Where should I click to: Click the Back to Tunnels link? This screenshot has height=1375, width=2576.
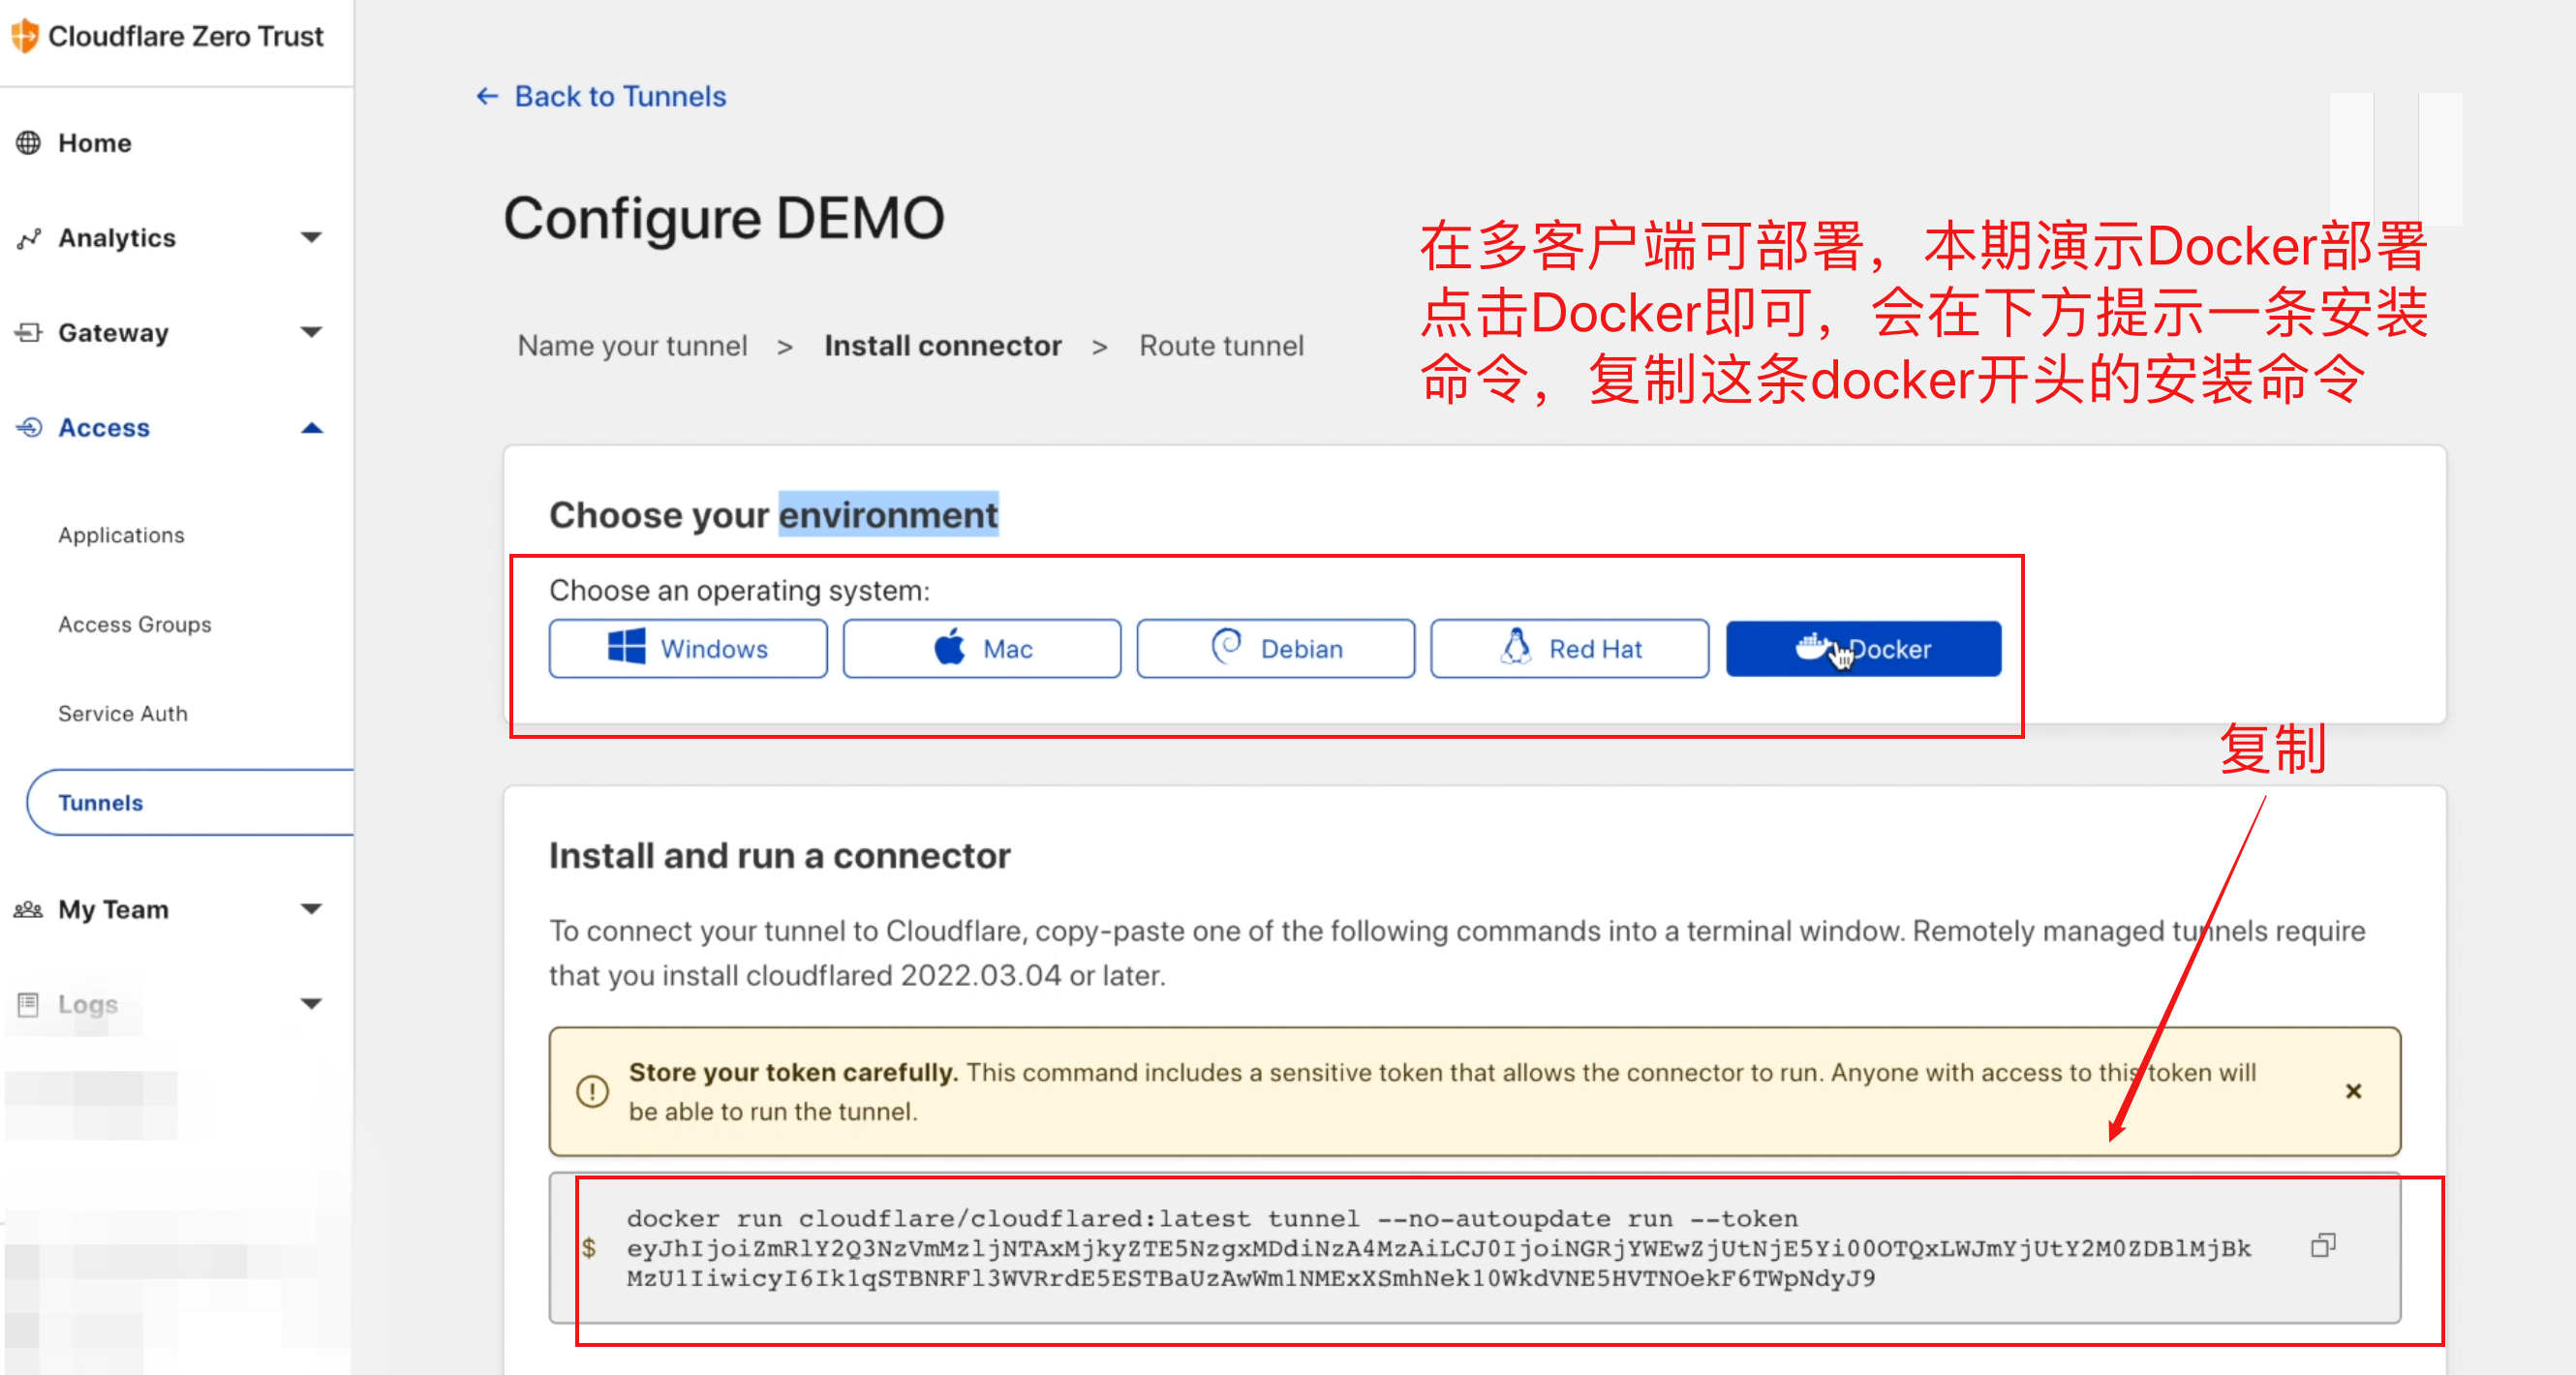pyautogui.click(x=599, y=96)
